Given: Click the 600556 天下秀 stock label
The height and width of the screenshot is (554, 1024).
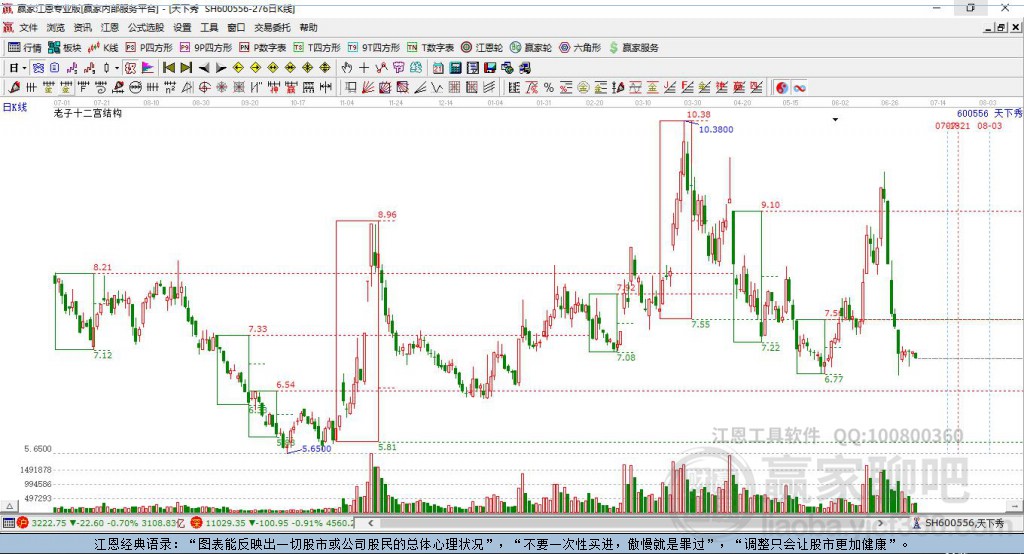Looking at the screenshot, I should tap(989, 113).
